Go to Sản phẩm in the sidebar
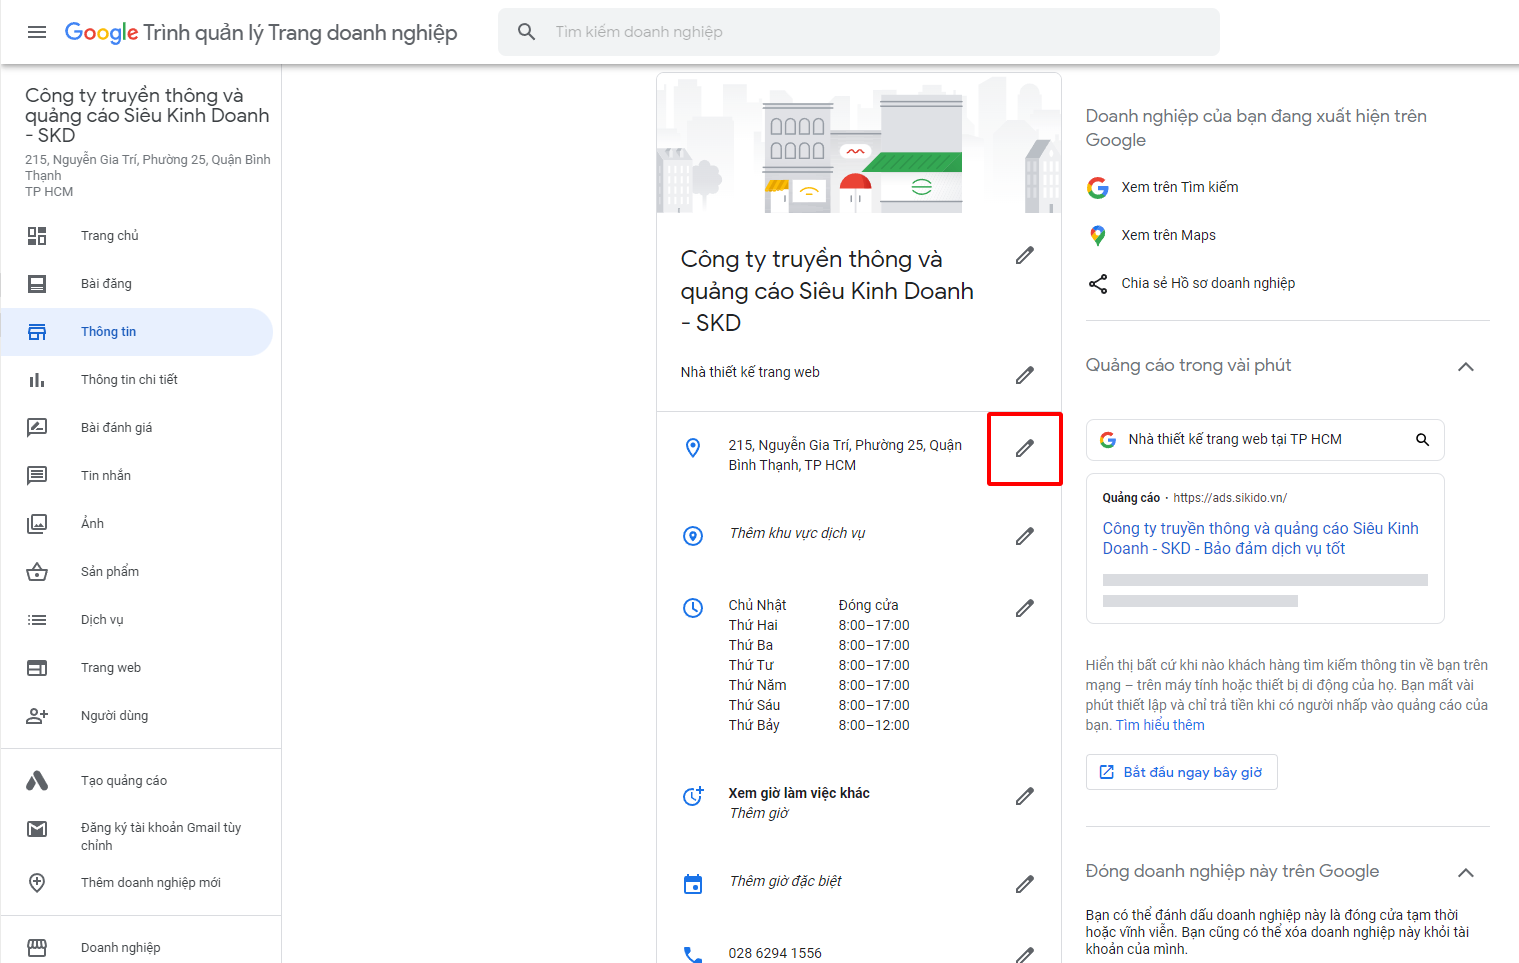1519x963 pixels. 110,572
